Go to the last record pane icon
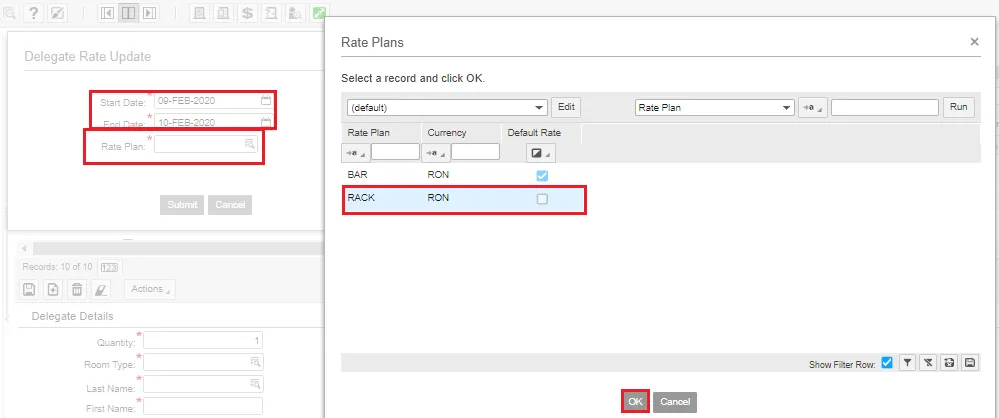The height and width of the screenshot is (418, 999). click(149, 13)
